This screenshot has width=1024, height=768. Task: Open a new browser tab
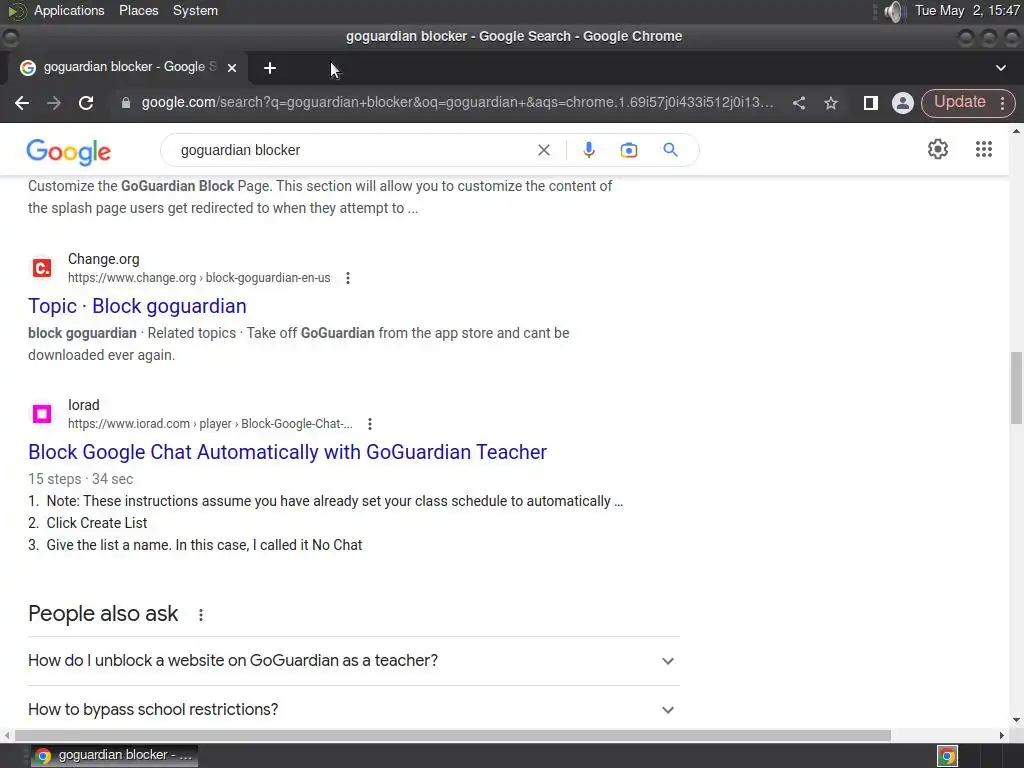pyautogui.click(x=270, y=68)
